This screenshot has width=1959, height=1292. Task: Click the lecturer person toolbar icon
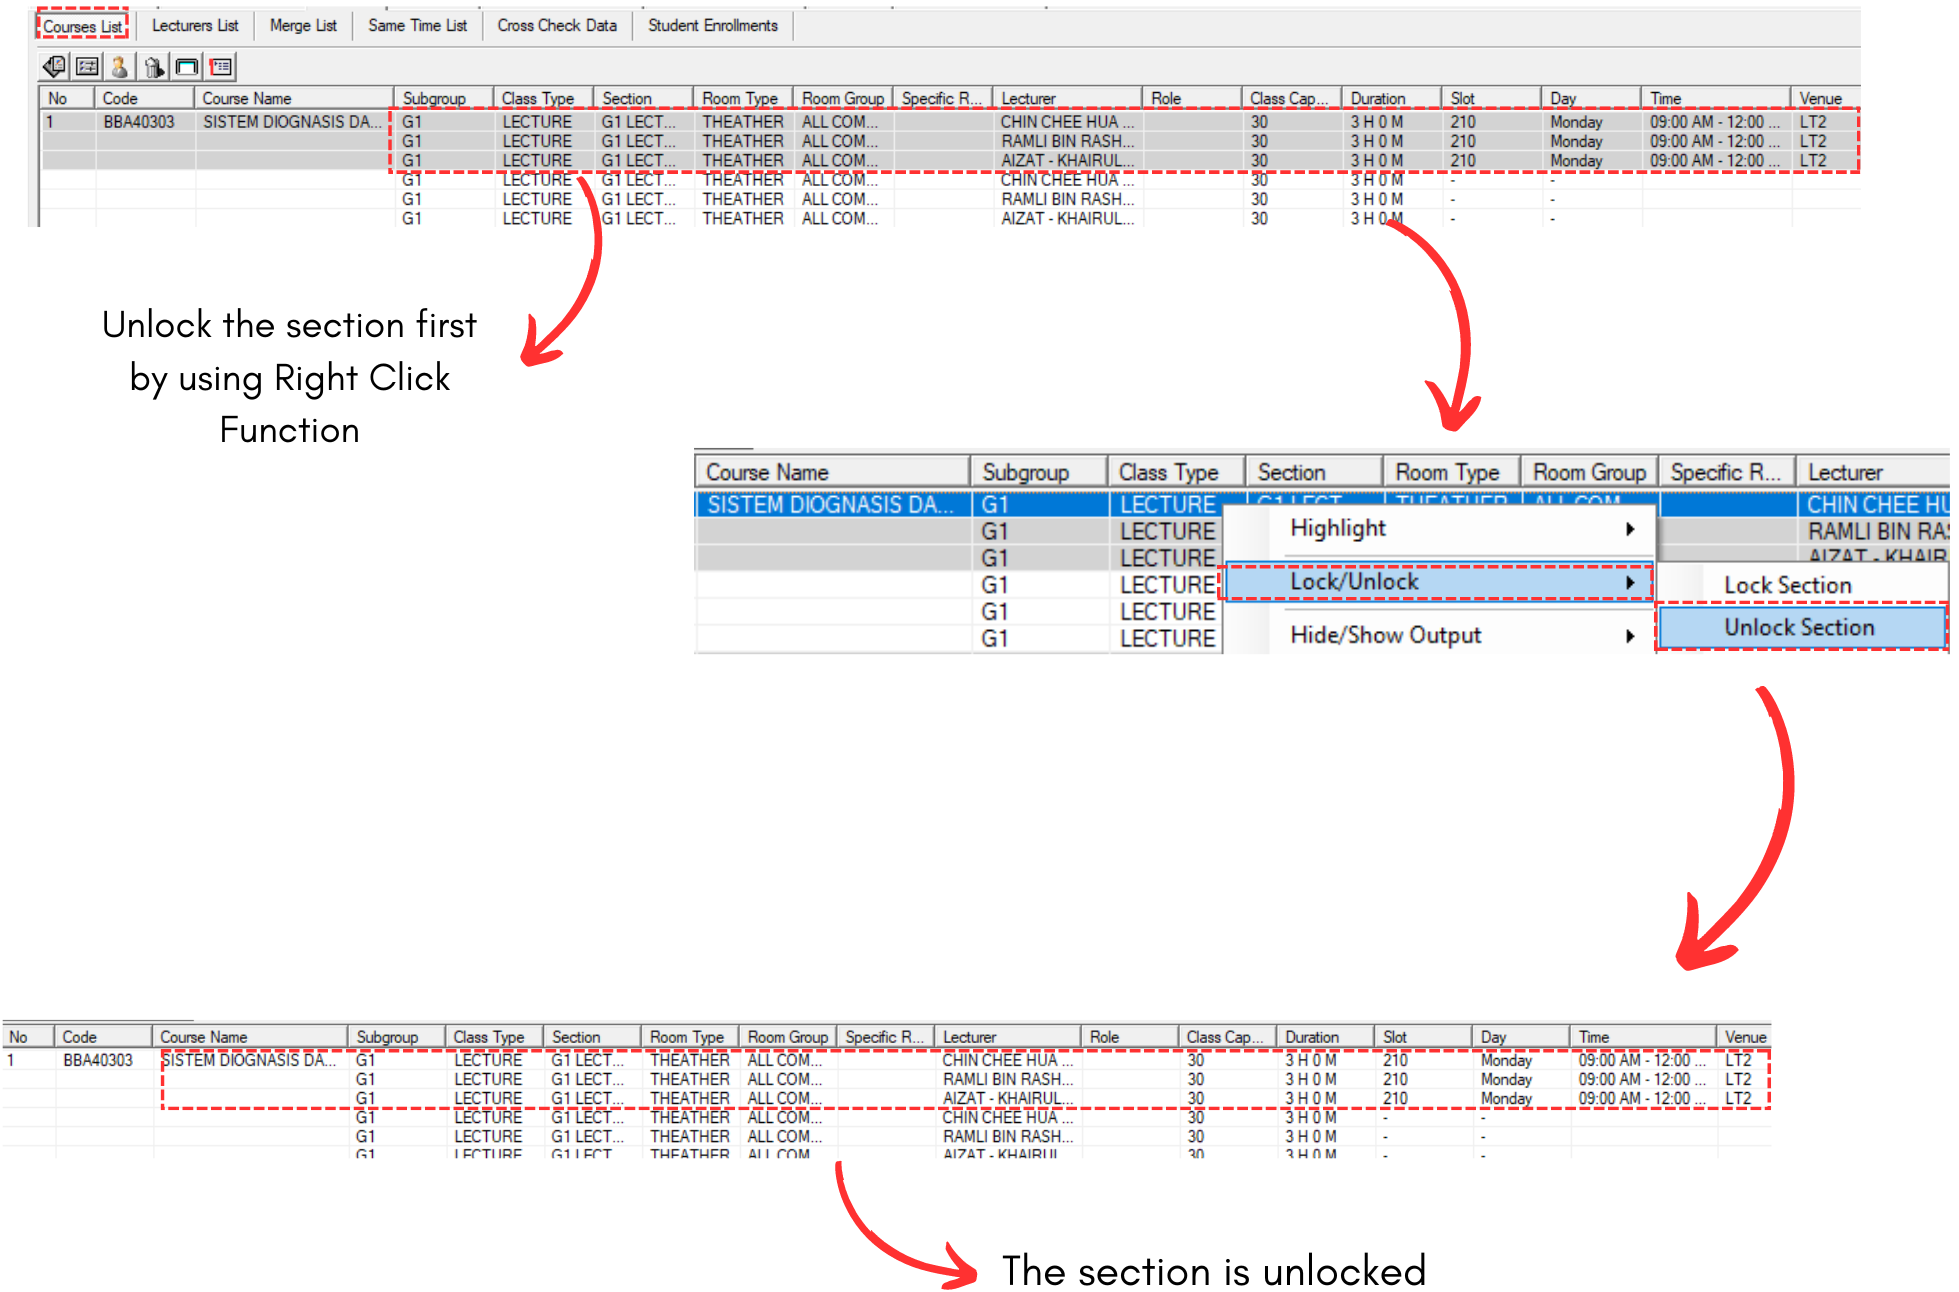(120, 67)
